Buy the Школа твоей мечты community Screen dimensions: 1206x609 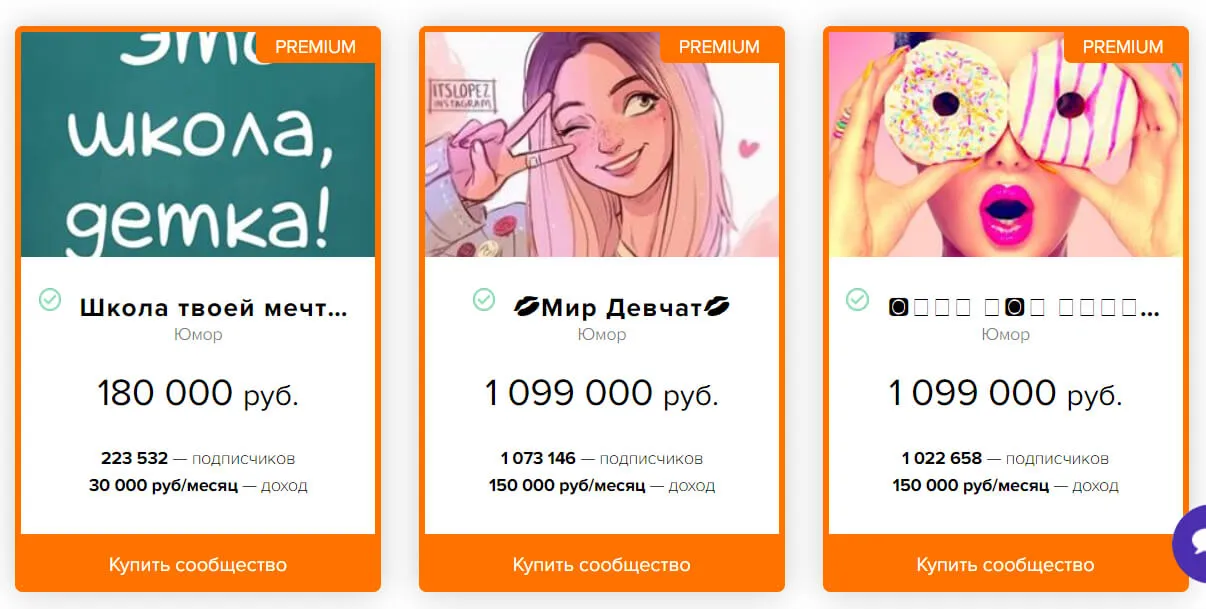(198, 565)
